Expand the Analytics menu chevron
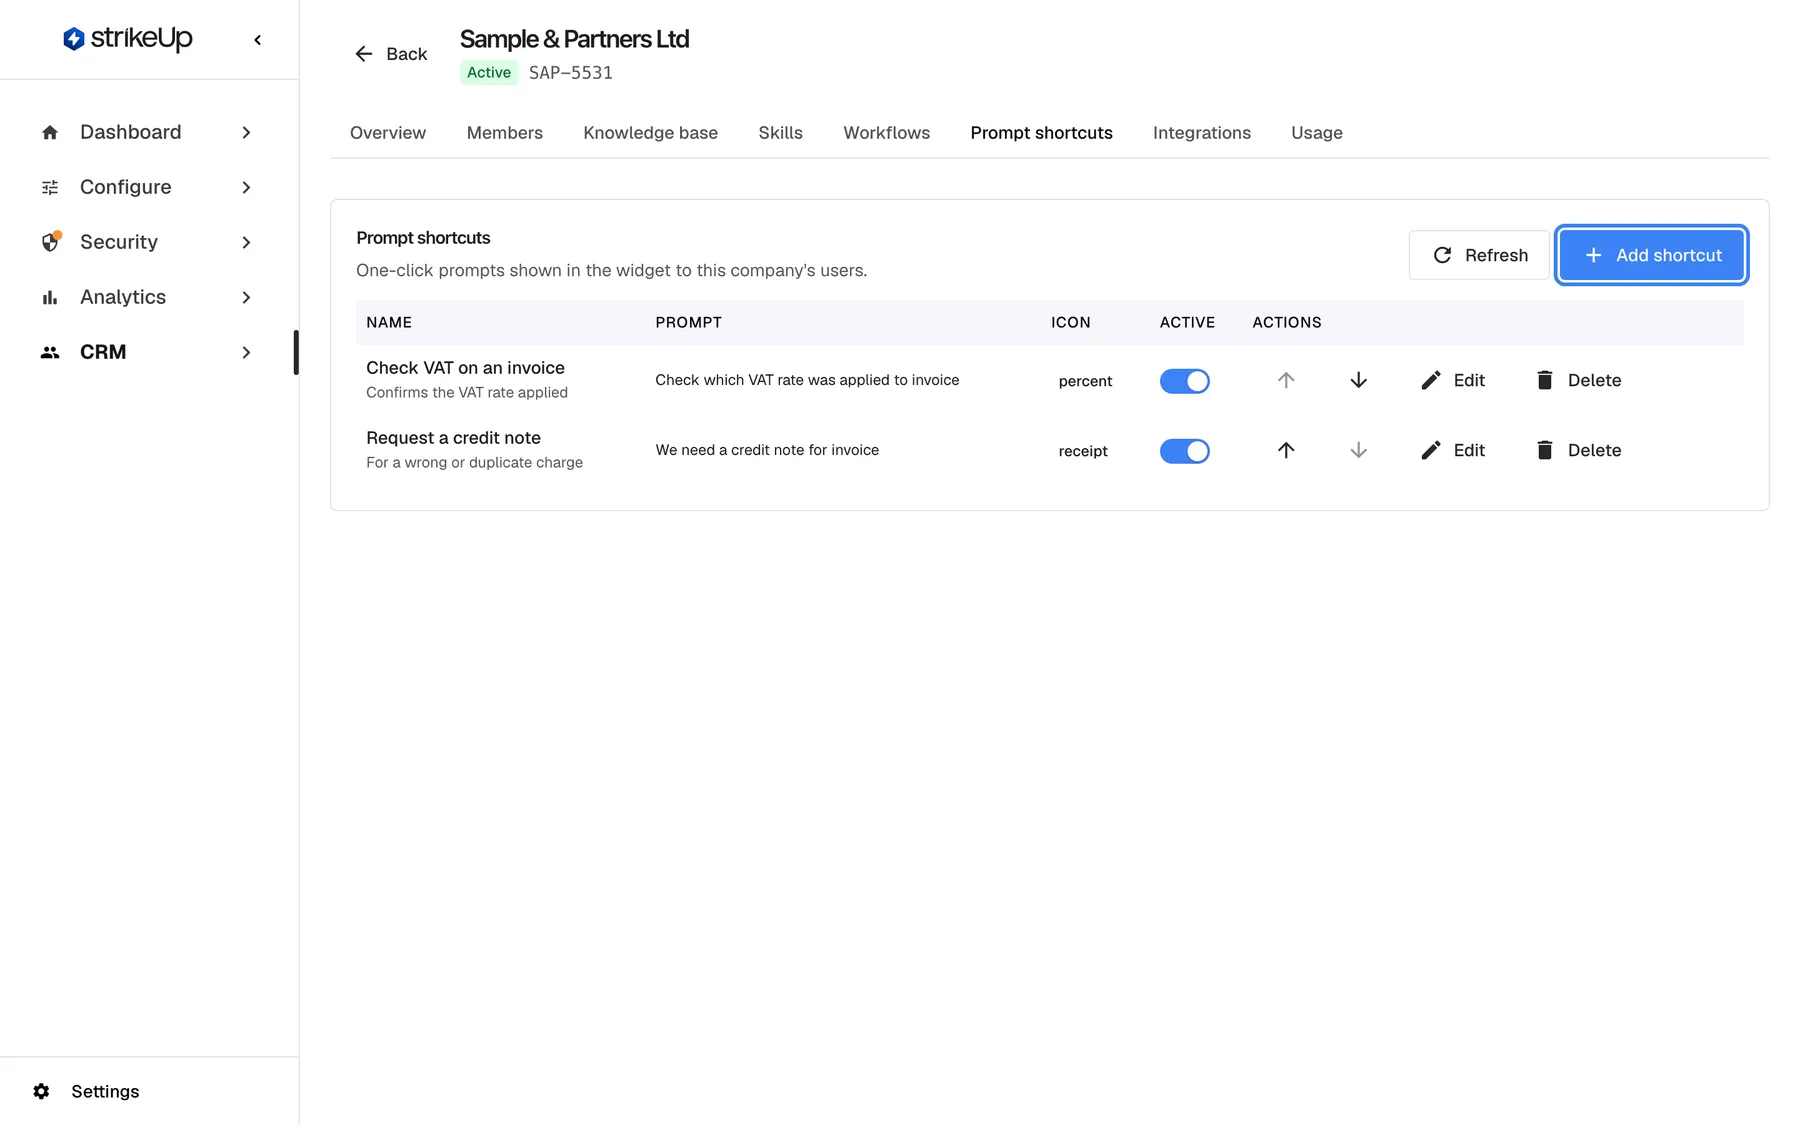Screen dimensions: 1800x1125 point(246,297)
